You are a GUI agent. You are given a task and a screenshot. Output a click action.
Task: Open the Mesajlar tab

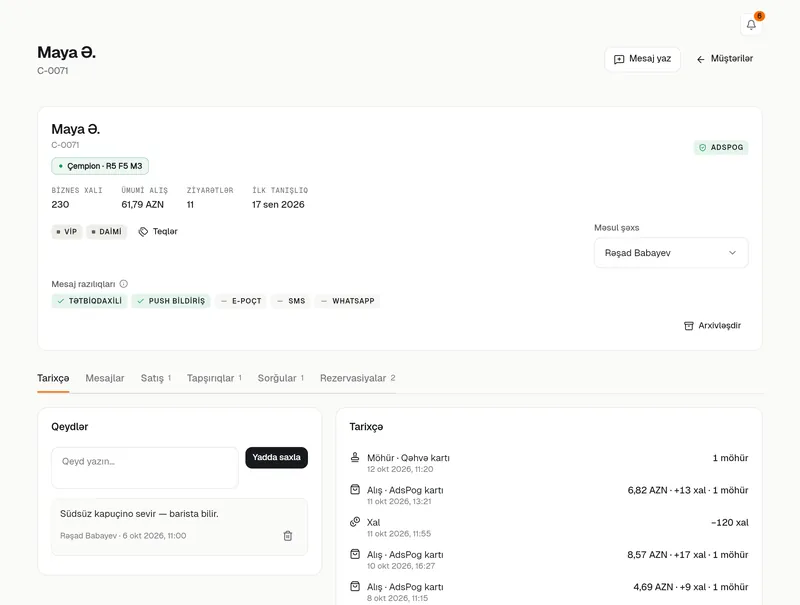[105, 378]
